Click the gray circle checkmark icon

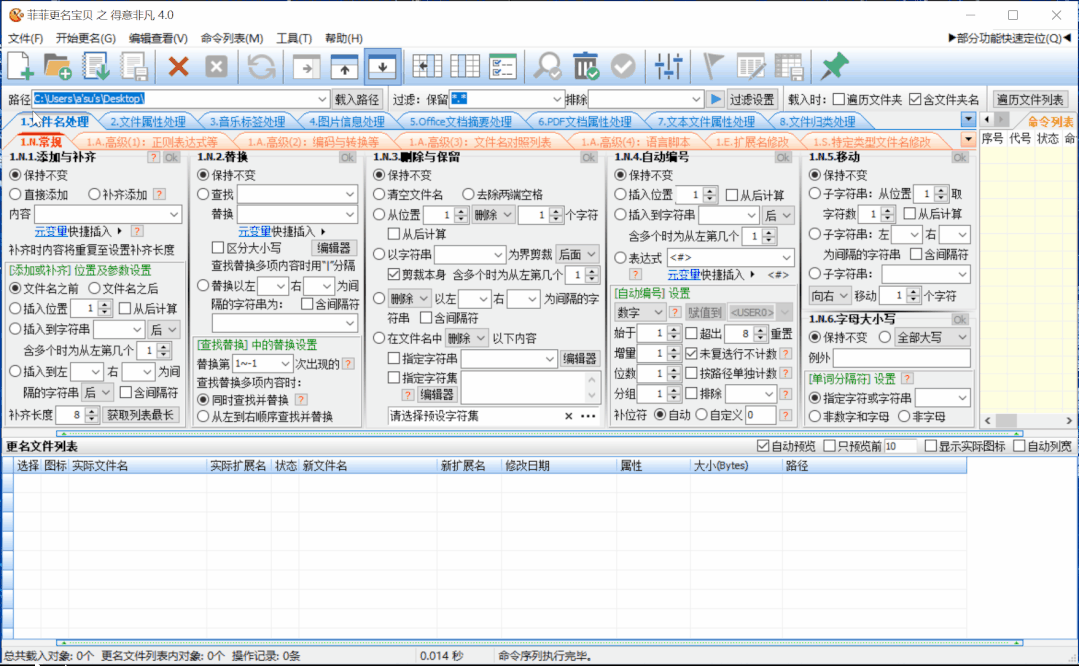tap(623, 66)
